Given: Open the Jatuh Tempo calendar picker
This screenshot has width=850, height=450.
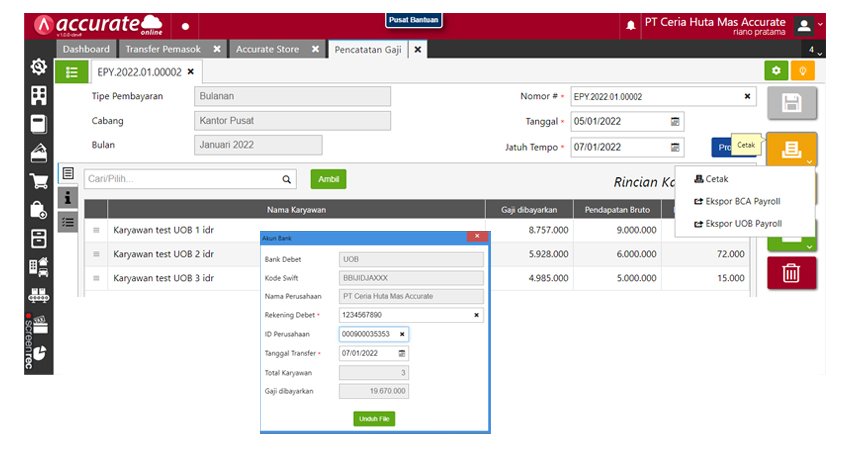Looking at the screenshot, I should [675, 147].
